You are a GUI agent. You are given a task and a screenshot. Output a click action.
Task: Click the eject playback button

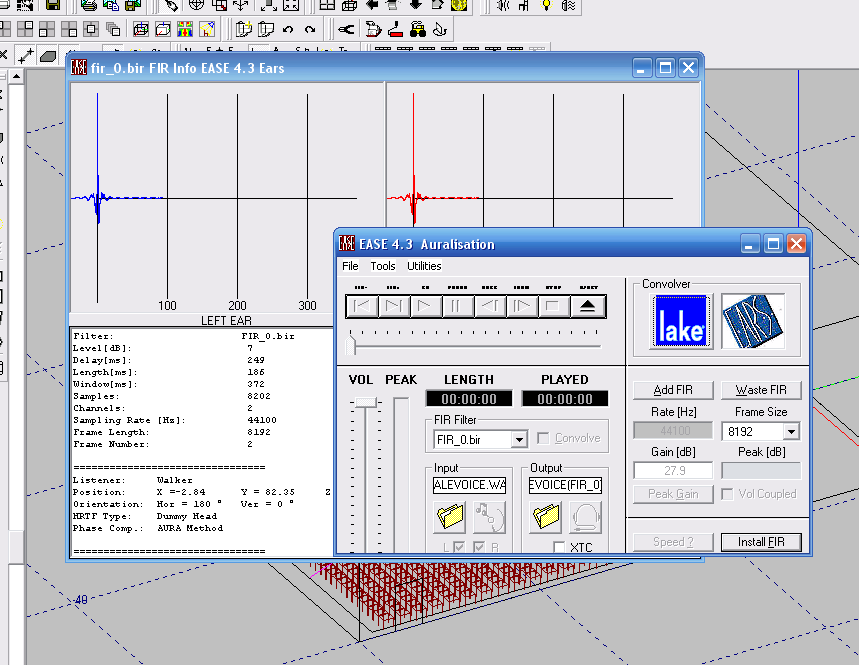pyautogui.click(x=588, y=306)
